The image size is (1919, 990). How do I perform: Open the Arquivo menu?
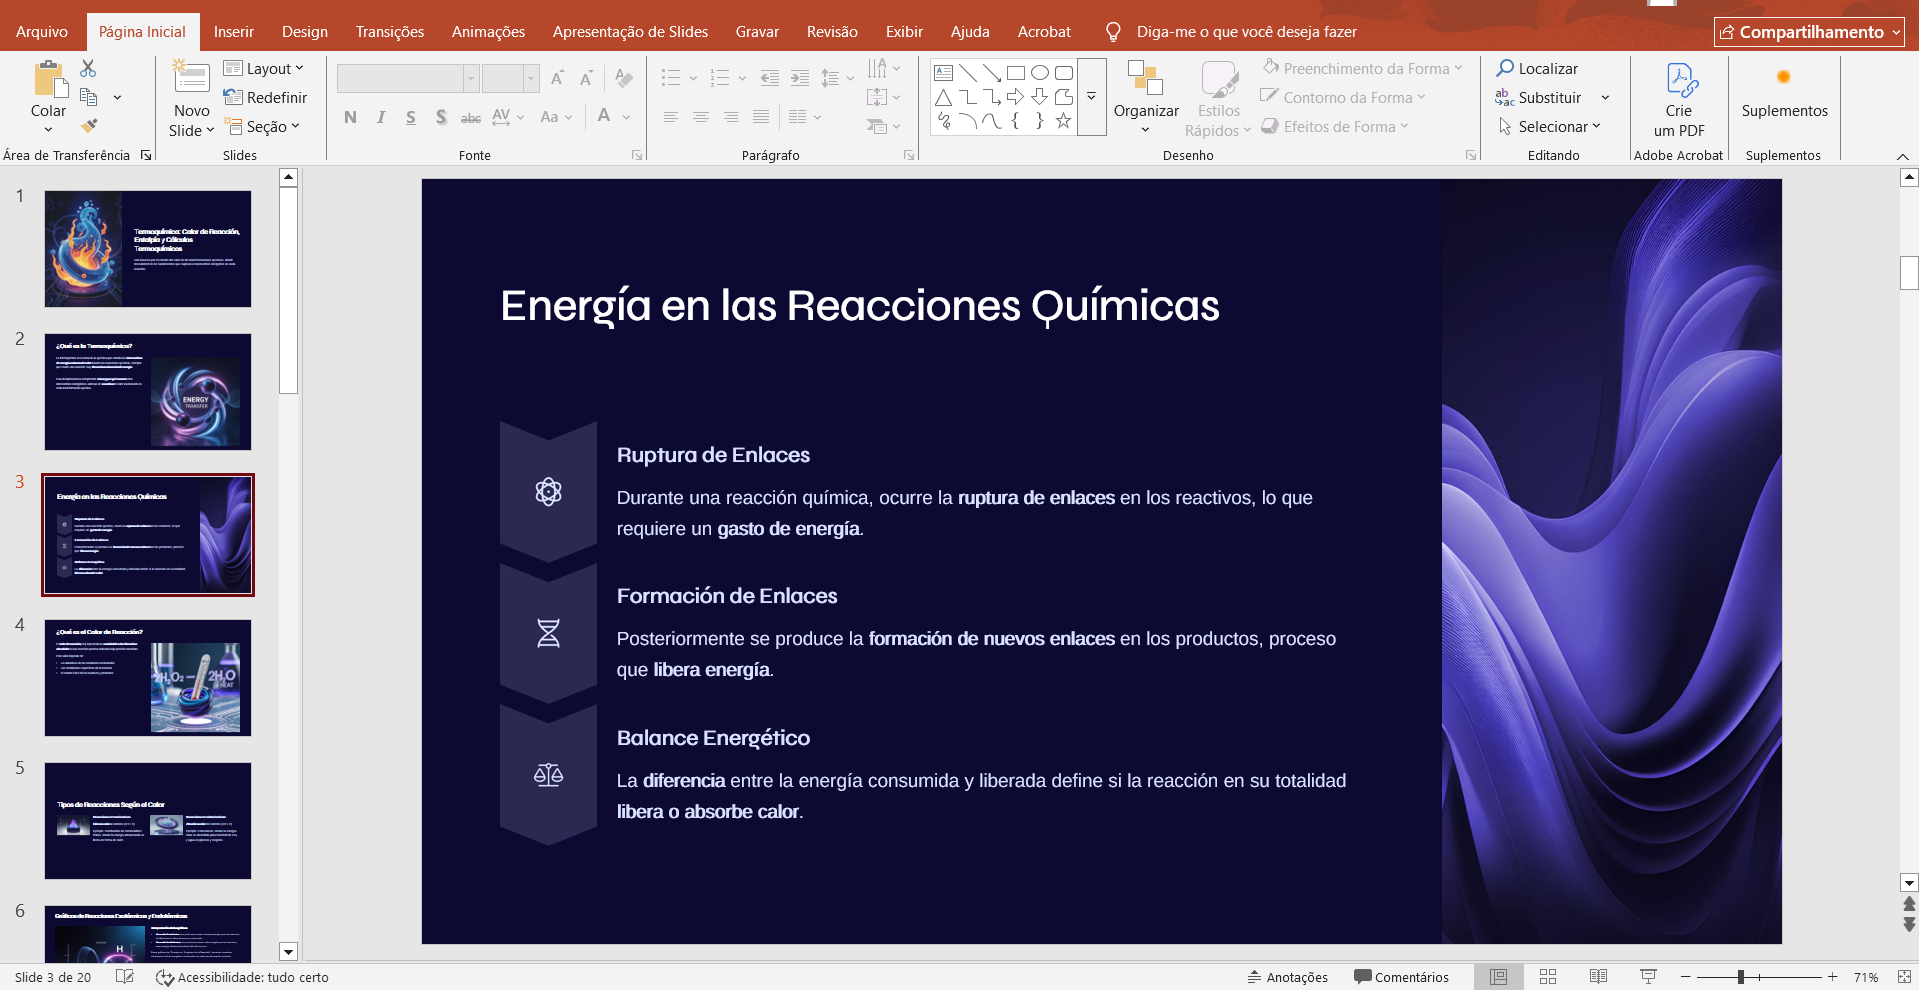[42, 32]
